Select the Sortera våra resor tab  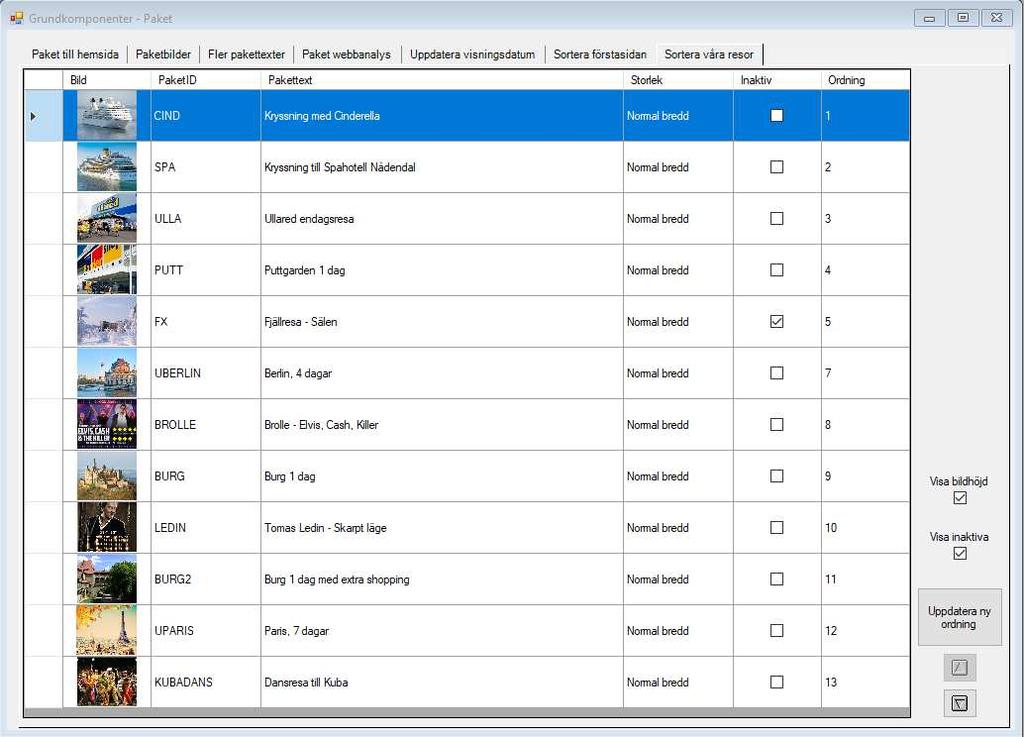pyautogui.click(x=709, y=54)
